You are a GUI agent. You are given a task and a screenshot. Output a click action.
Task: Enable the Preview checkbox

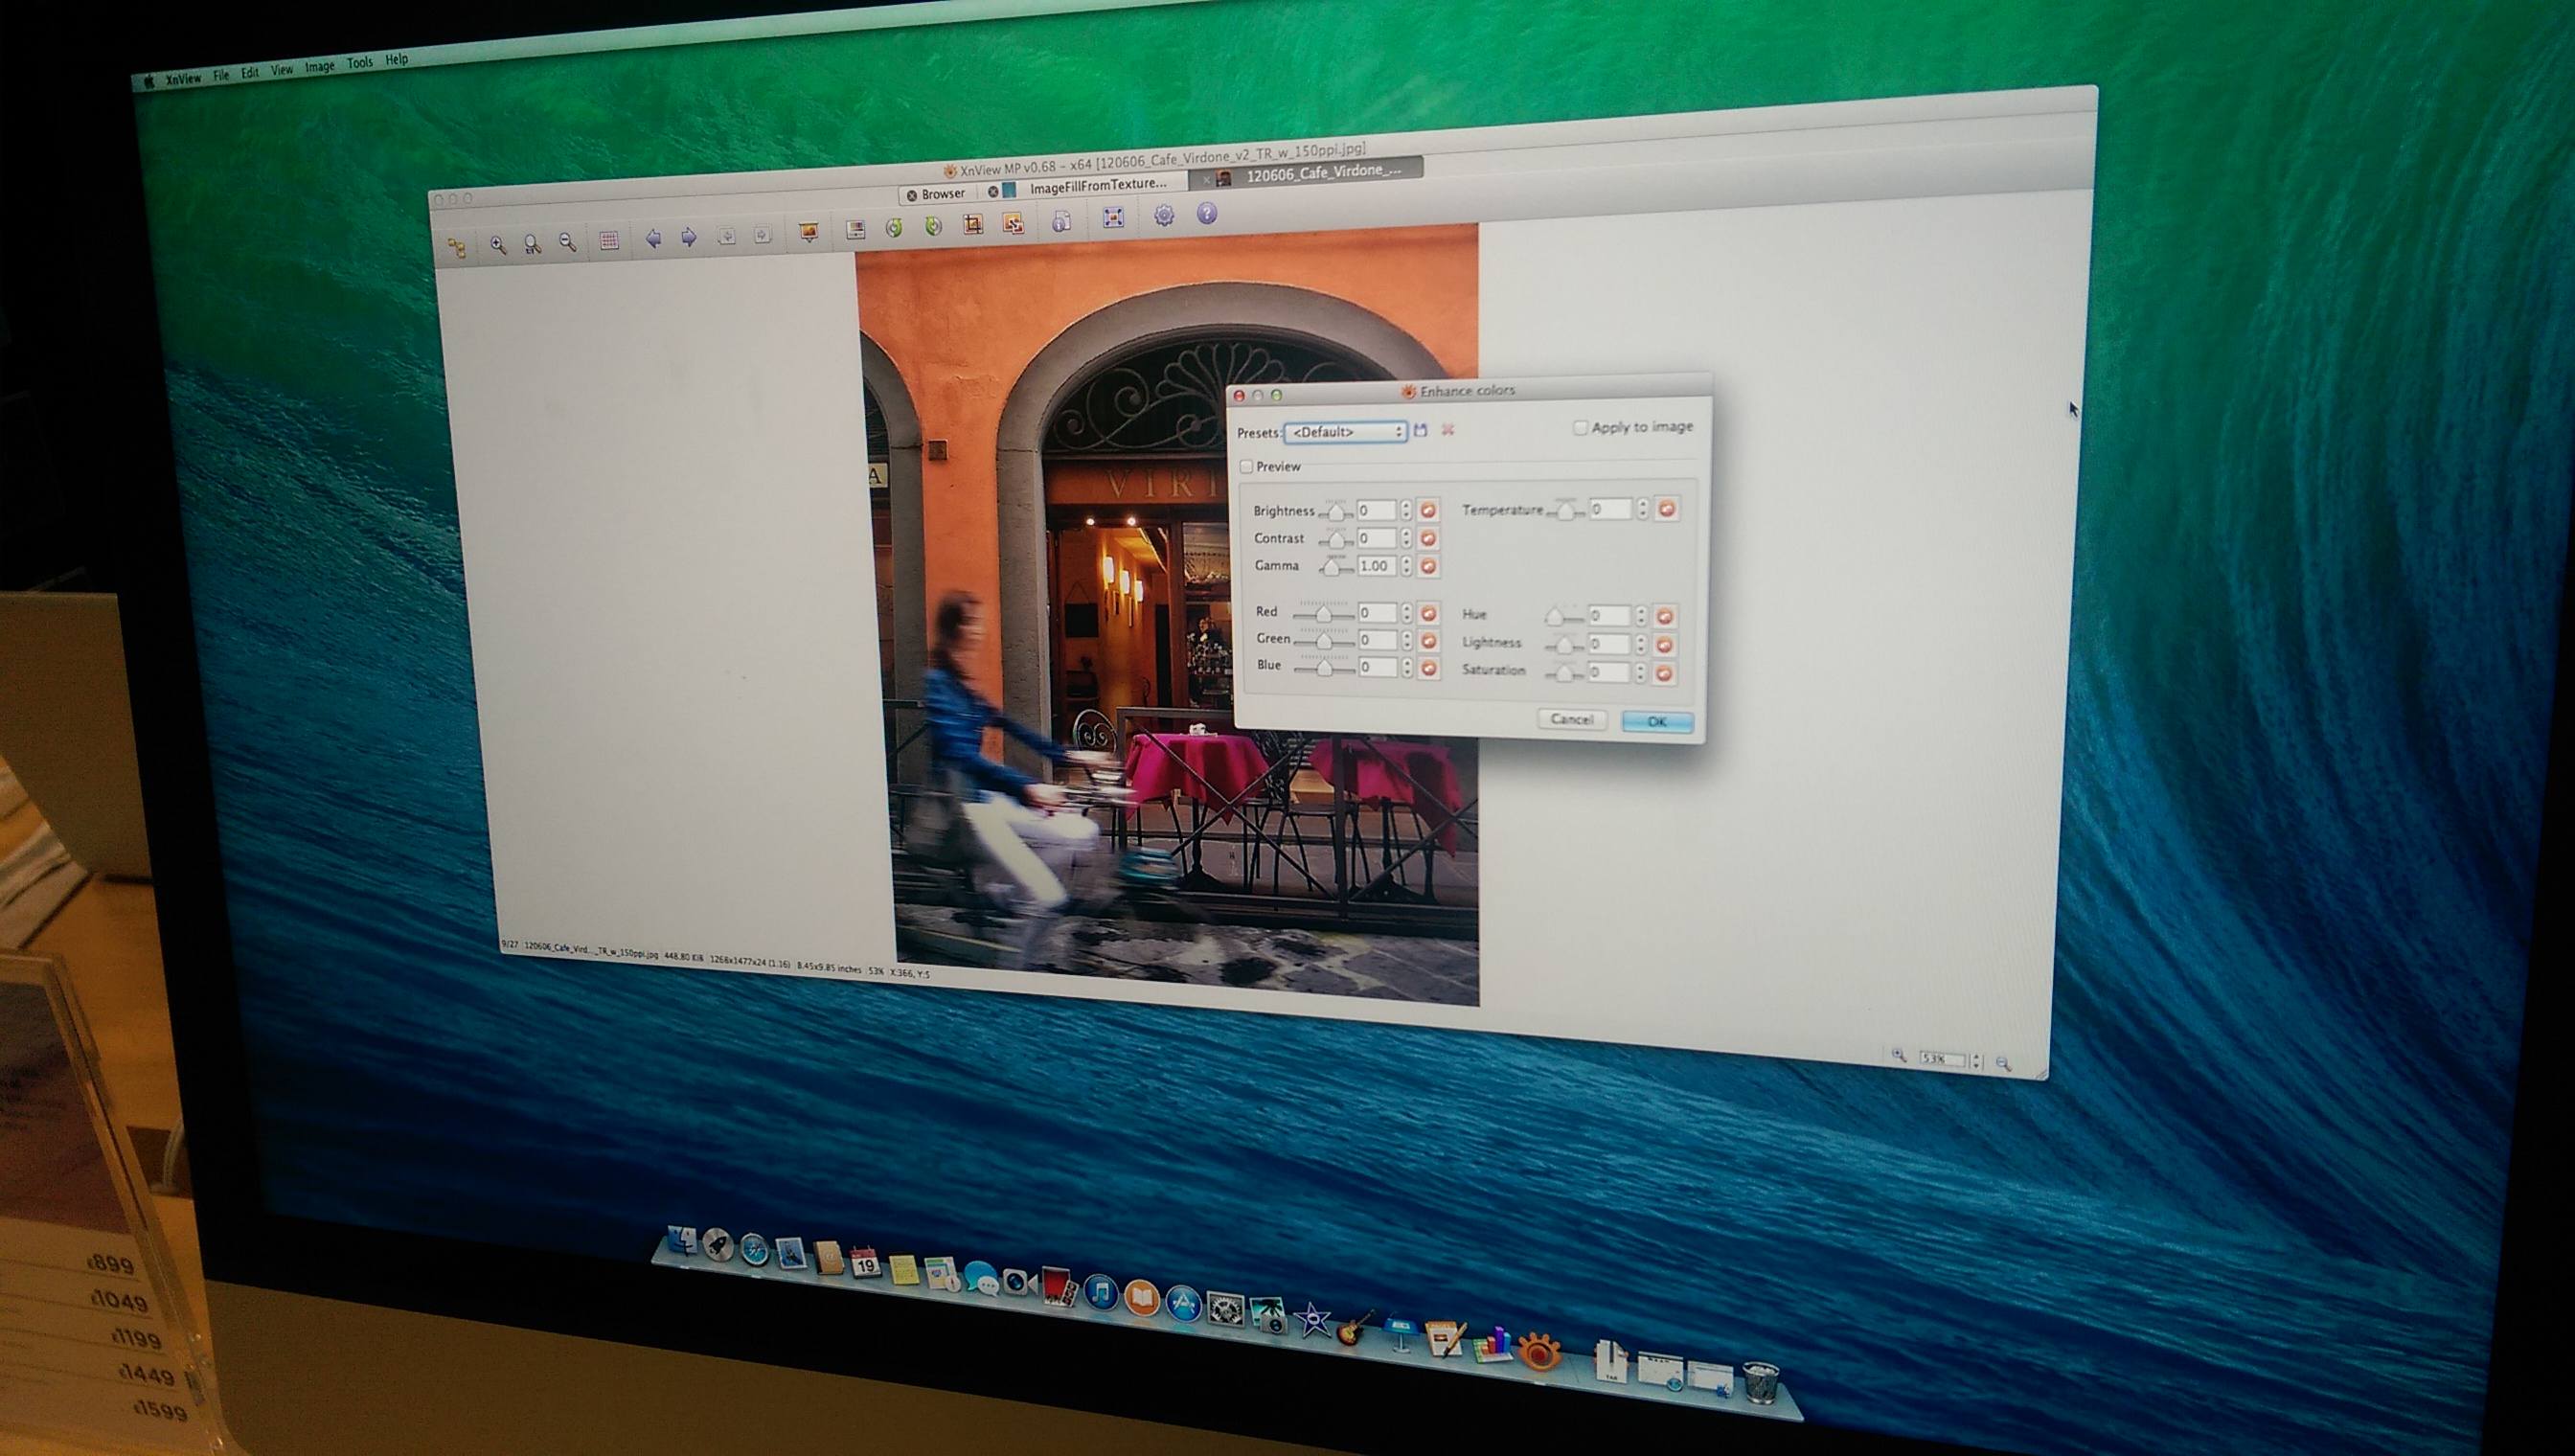(1247, 467)
